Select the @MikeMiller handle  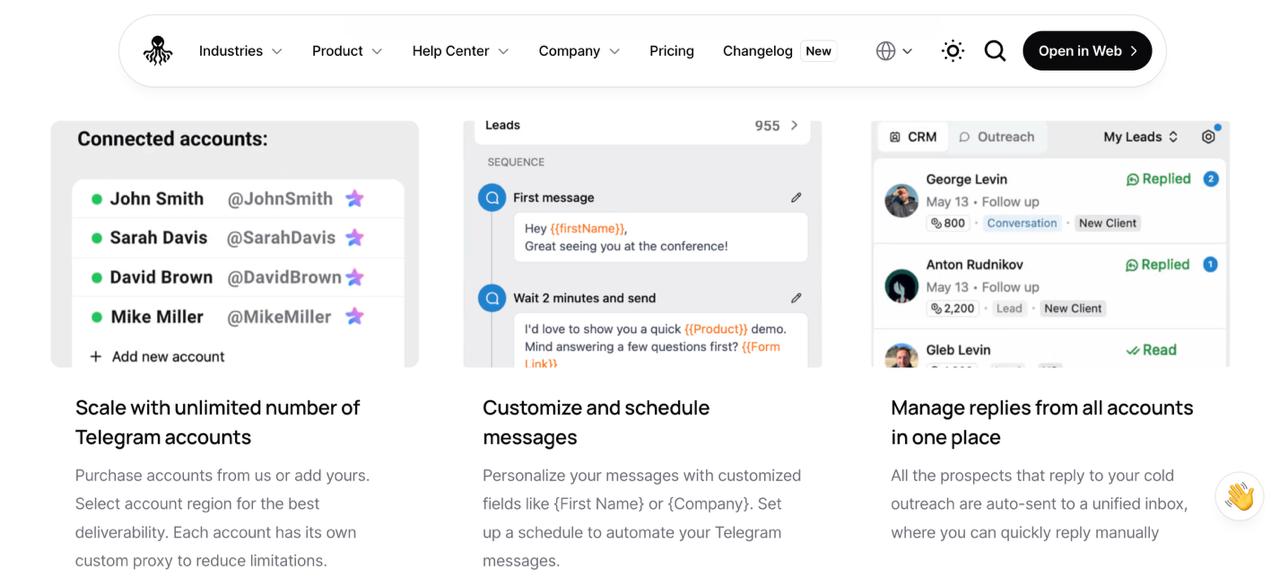tap(279, 317)
